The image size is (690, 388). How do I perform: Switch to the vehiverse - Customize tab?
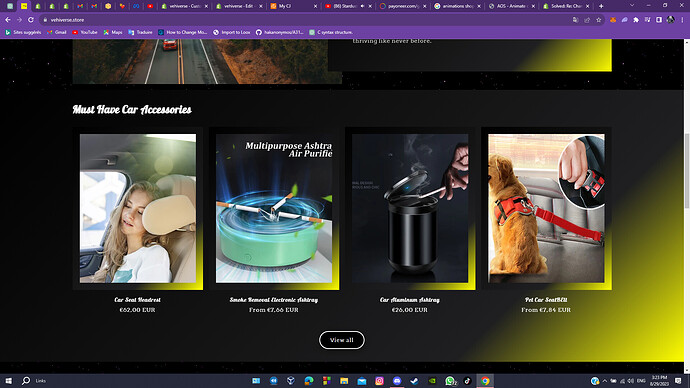click(185, 6)
